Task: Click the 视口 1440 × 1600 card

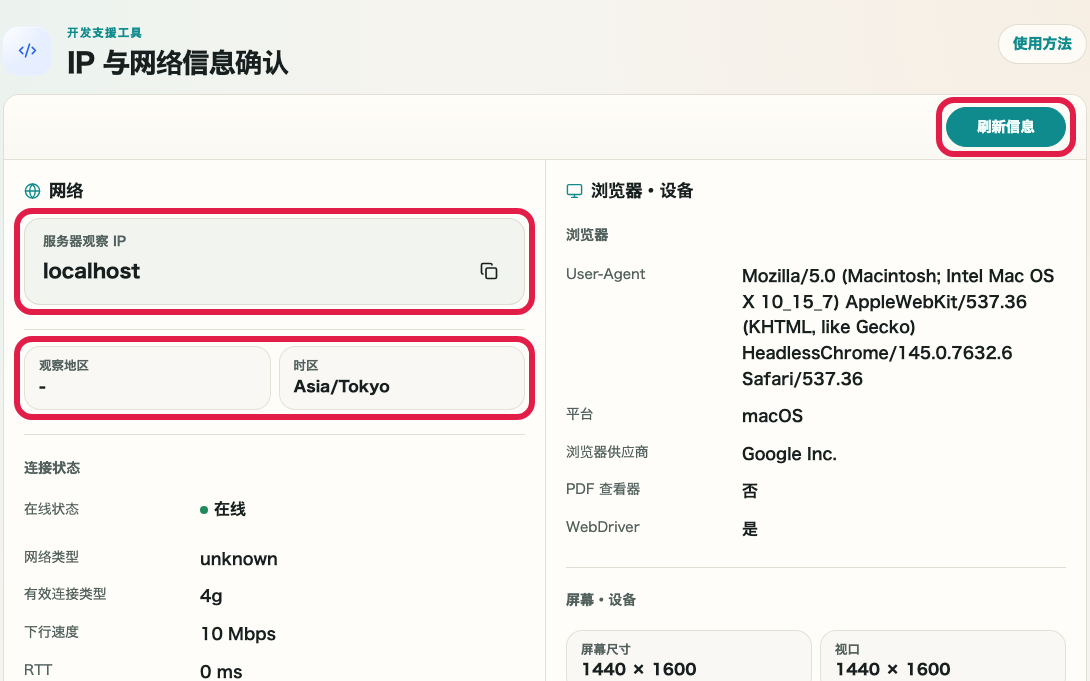Action: point(943,656)
